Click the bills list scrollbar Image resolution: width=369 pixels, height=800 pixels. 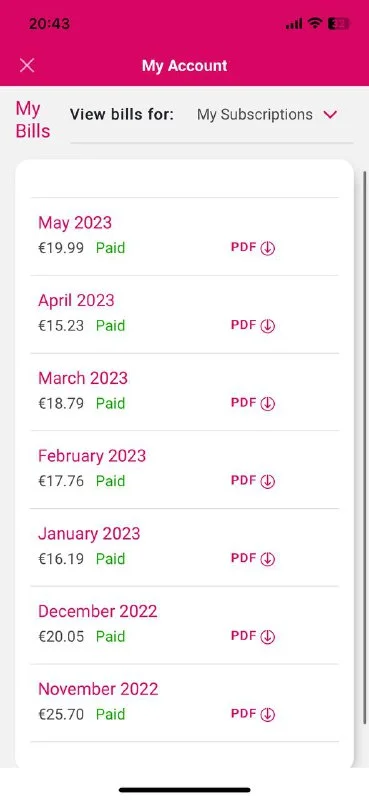tap(364, 446)
